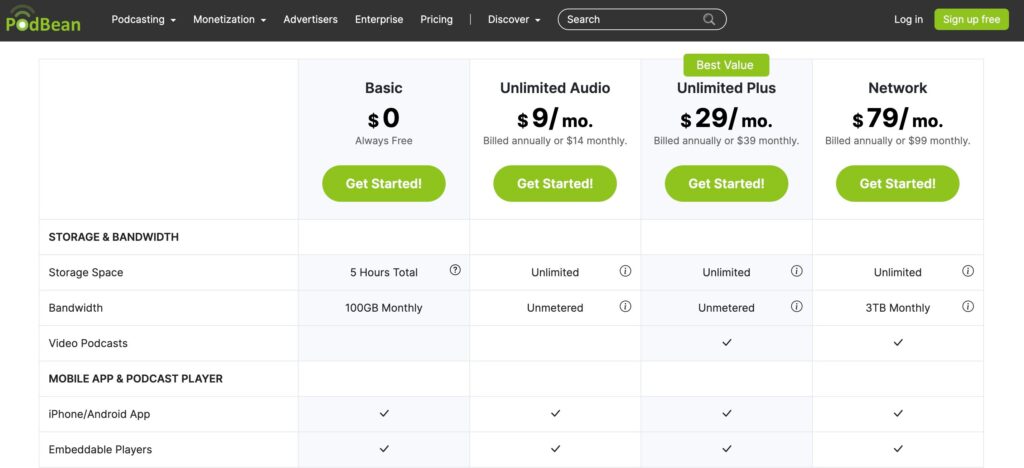Click 'Billed annually or $99 monthly' text
Screen dimensions: 1024x468
897,140
